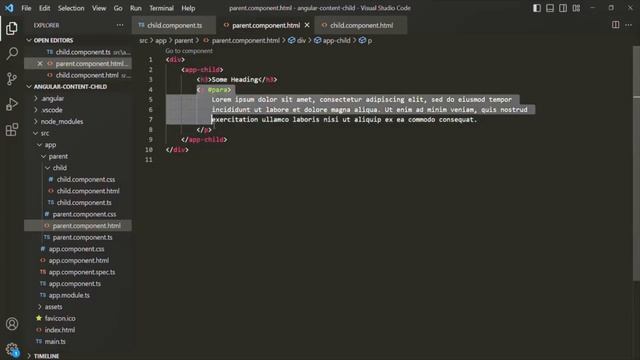Open the Selection menu
This screenshot has height=360, width=640.
pos(71,8)
